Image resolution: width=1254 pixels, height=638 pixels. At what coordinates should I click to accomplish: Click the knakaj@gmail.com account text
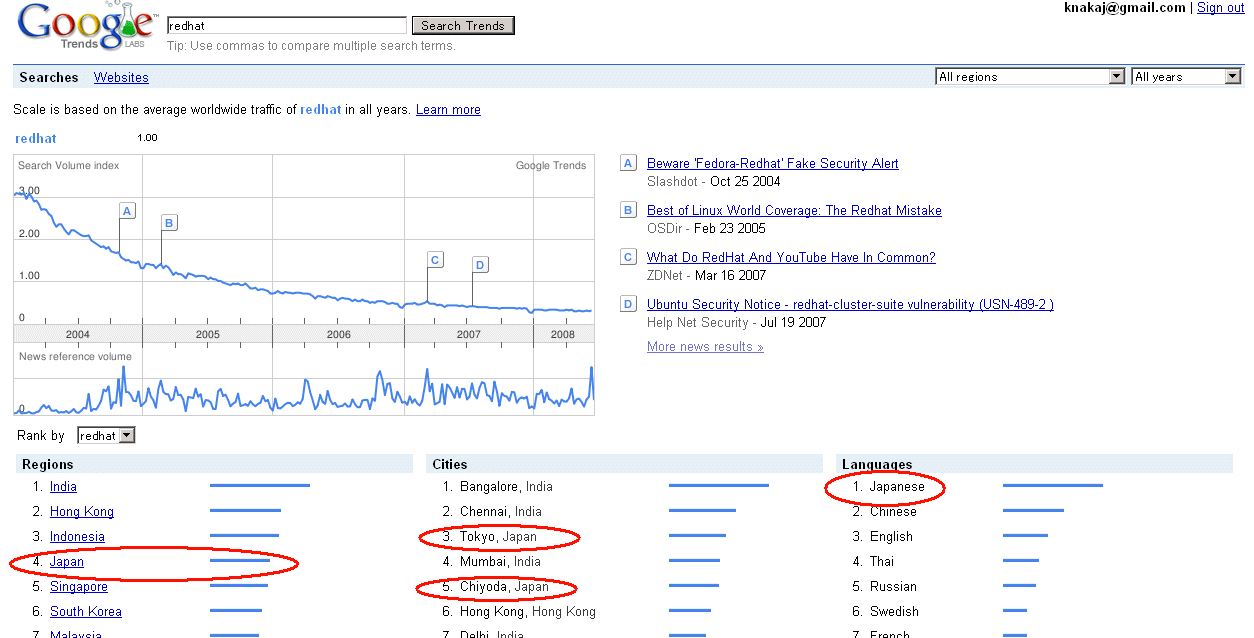(x=1126, y=7)
